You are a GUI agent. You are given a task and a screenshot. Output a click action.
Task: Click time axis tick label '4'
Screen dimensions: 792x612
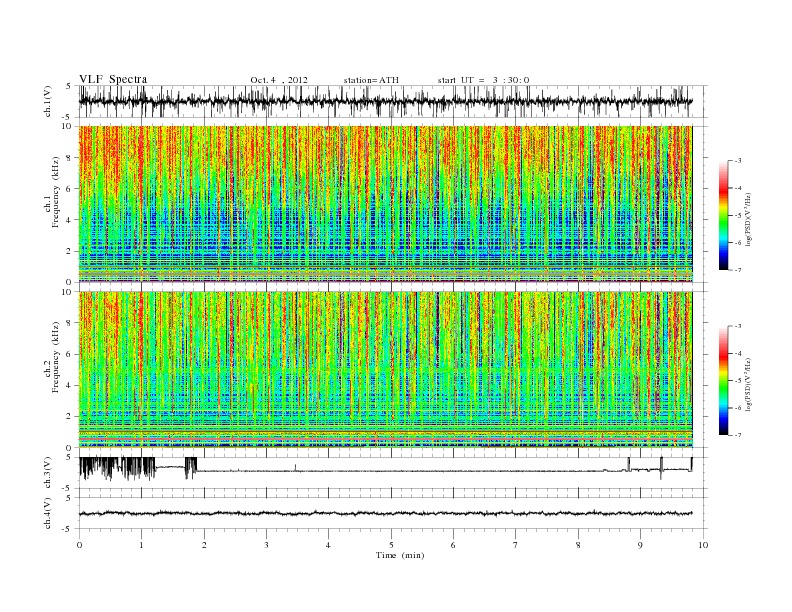click(x=328, y=545)
